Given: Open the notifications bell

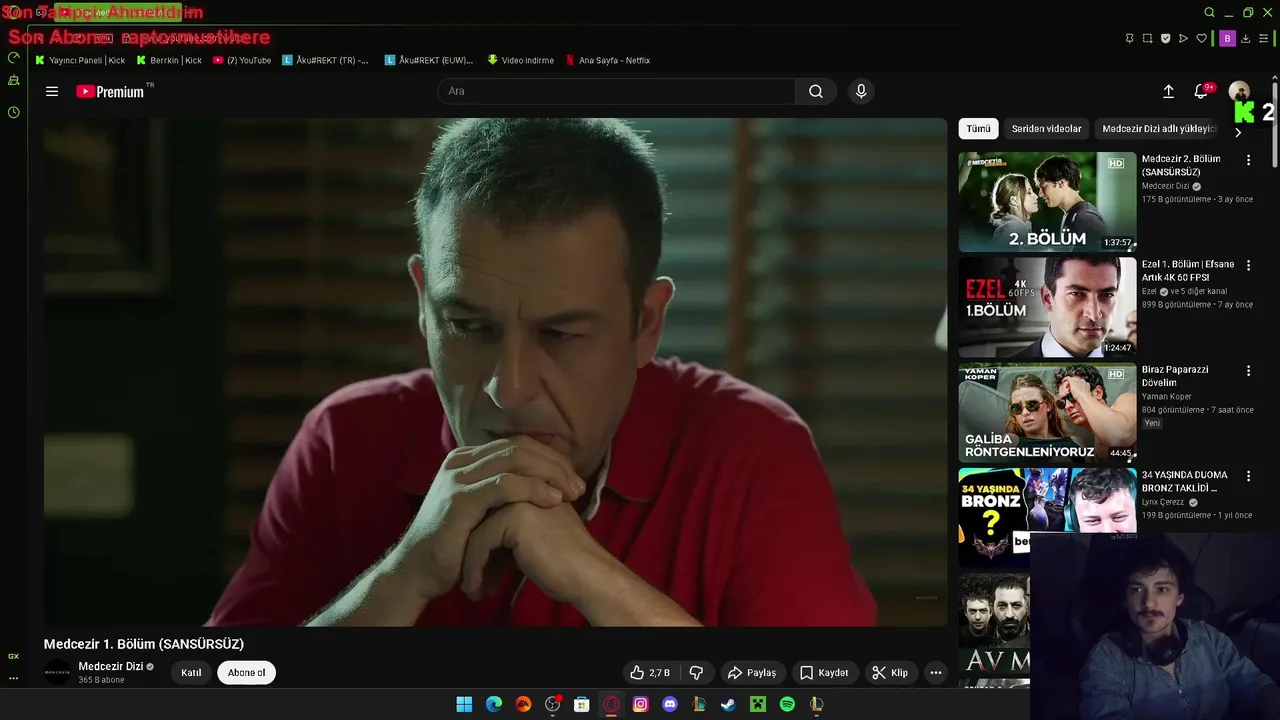Looking at the screenshot, I should click(x=1201, y=91).
